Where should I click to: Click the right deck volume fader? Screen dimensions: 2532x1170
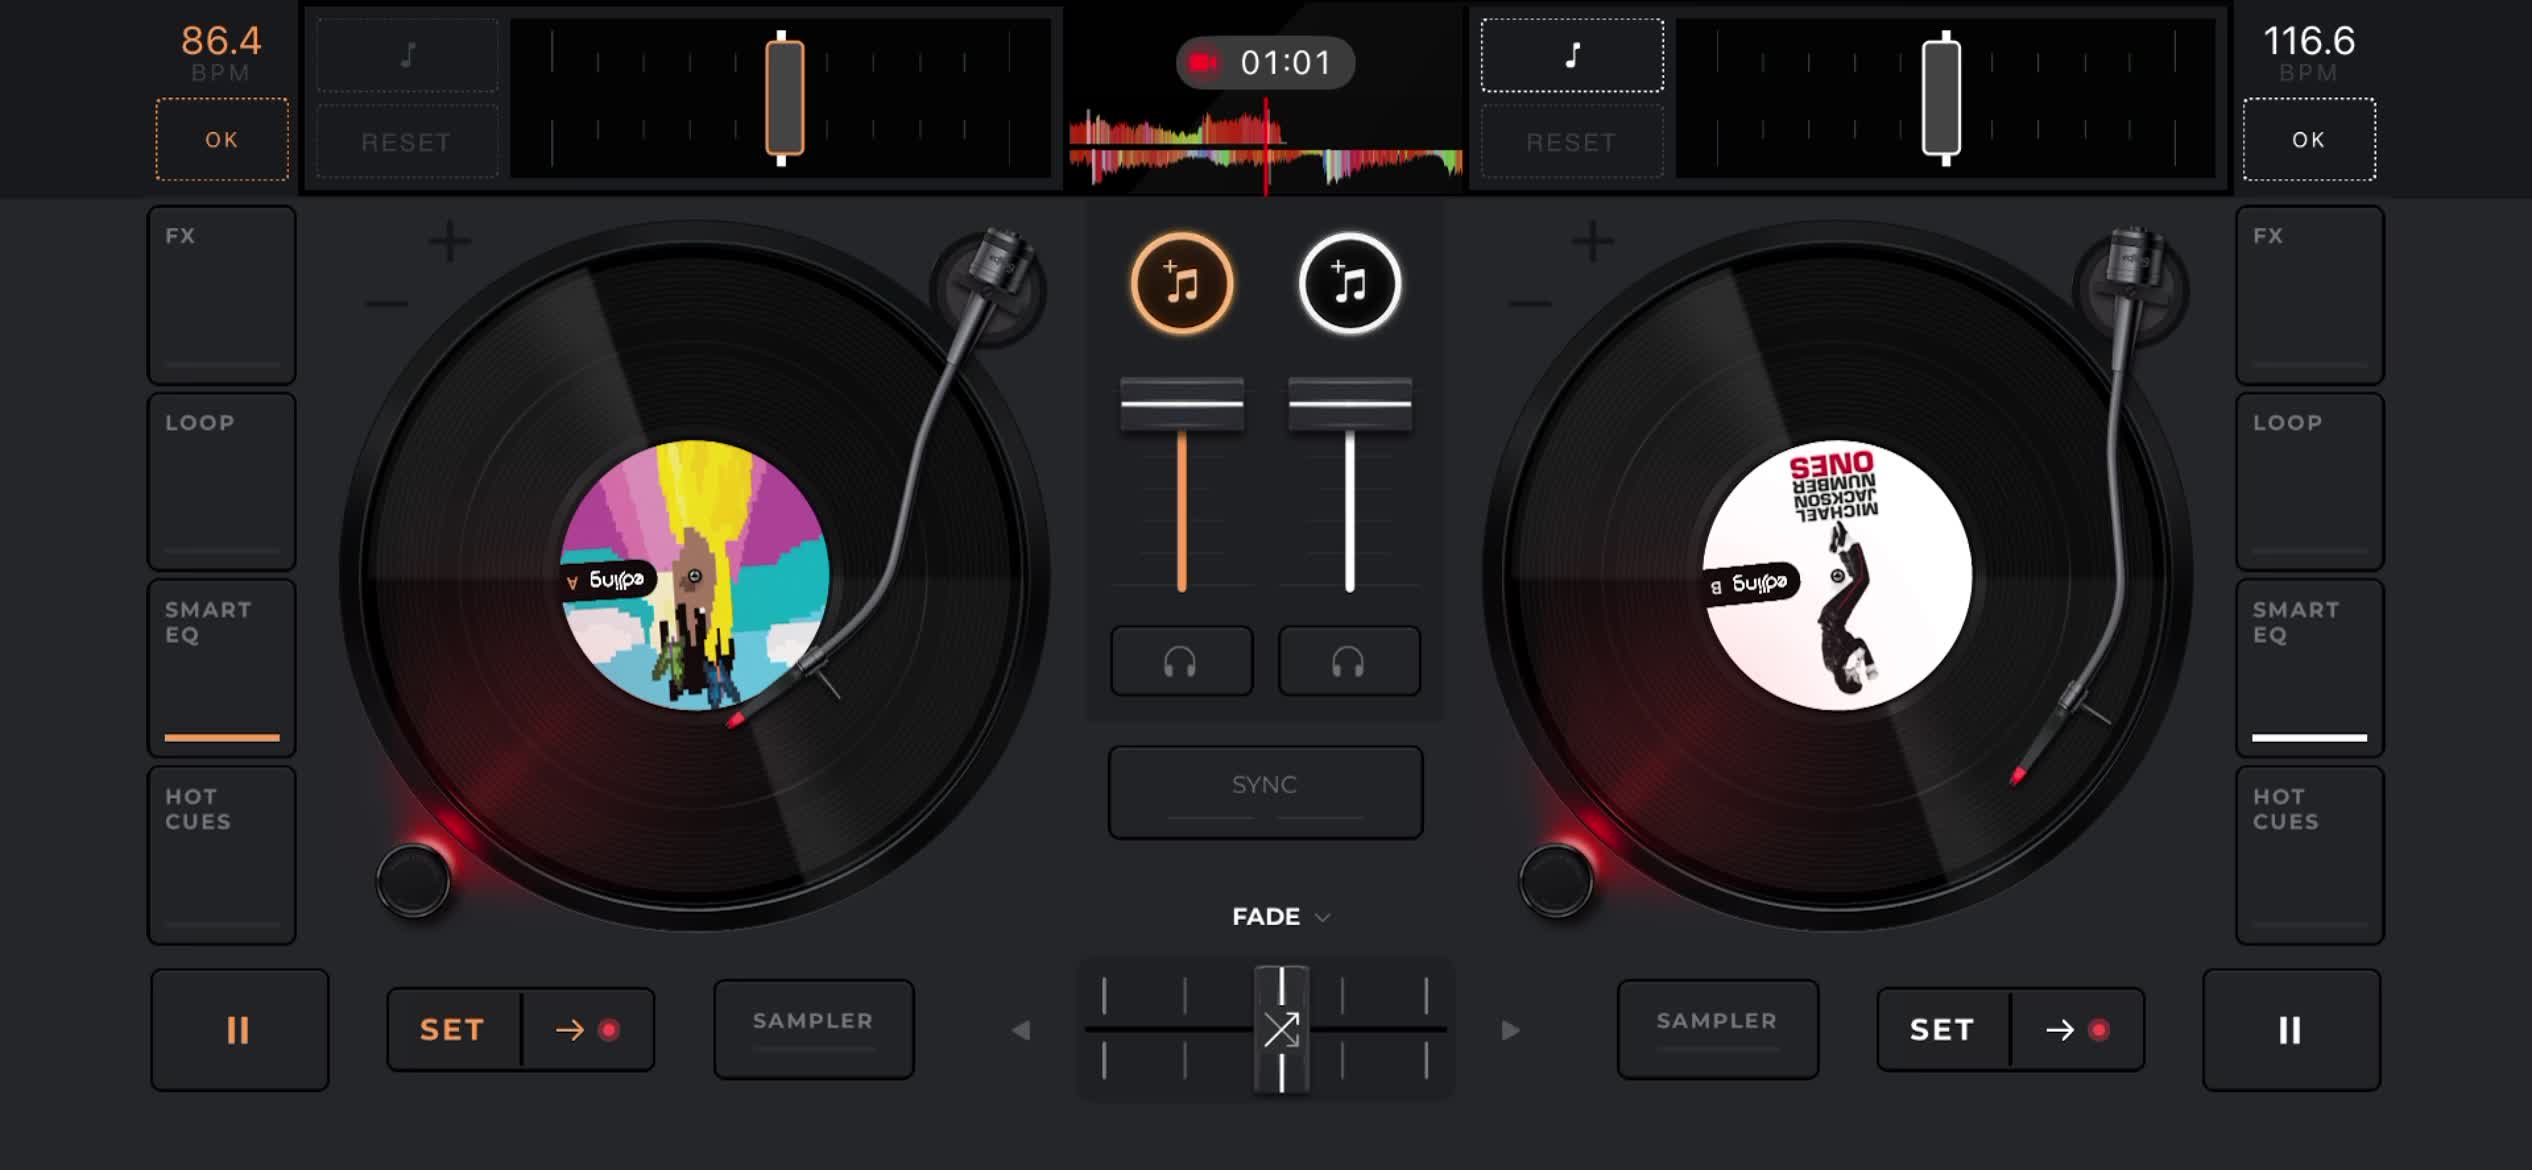(1350, 404)
